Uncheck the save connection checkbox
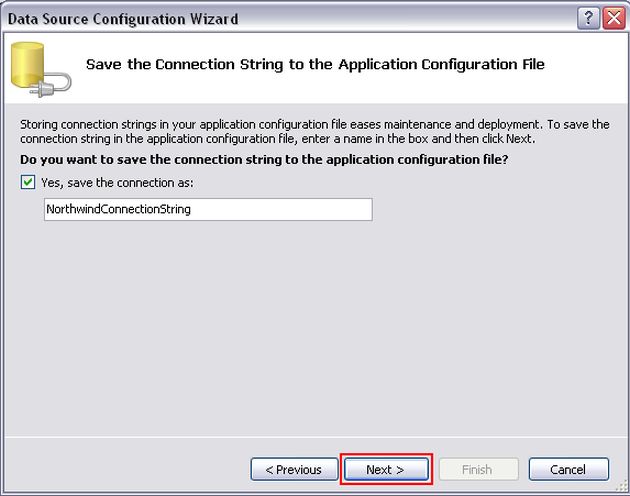 pos(27,183)
